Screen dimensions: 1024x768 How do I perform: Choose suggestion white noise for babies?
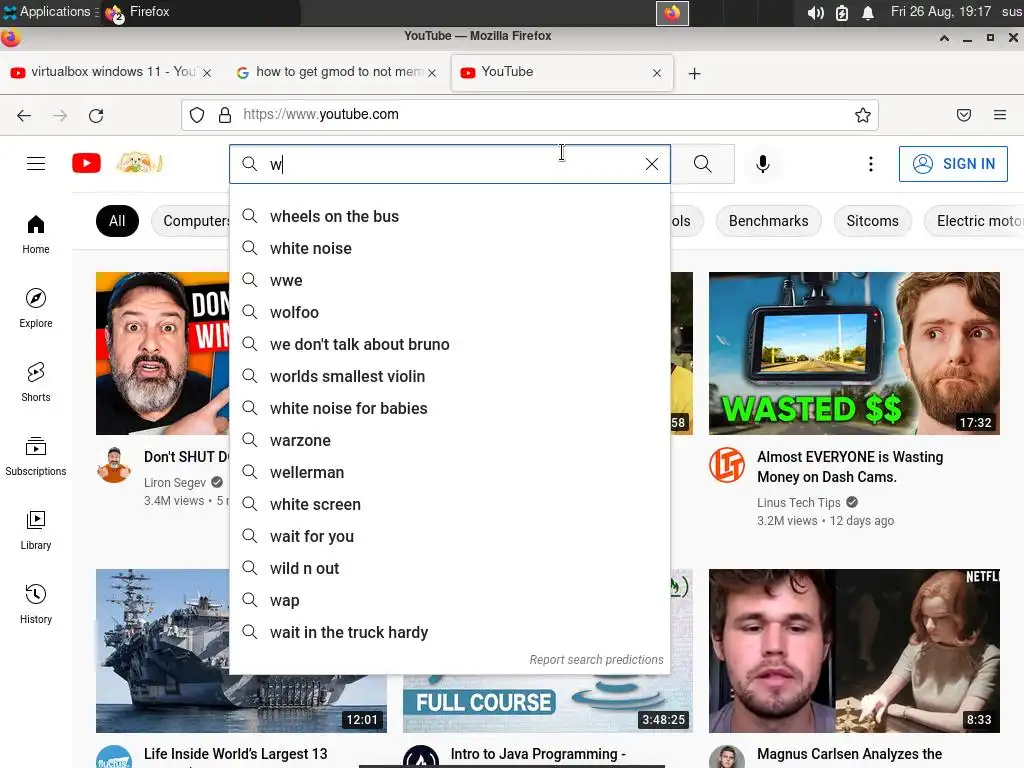450,408
